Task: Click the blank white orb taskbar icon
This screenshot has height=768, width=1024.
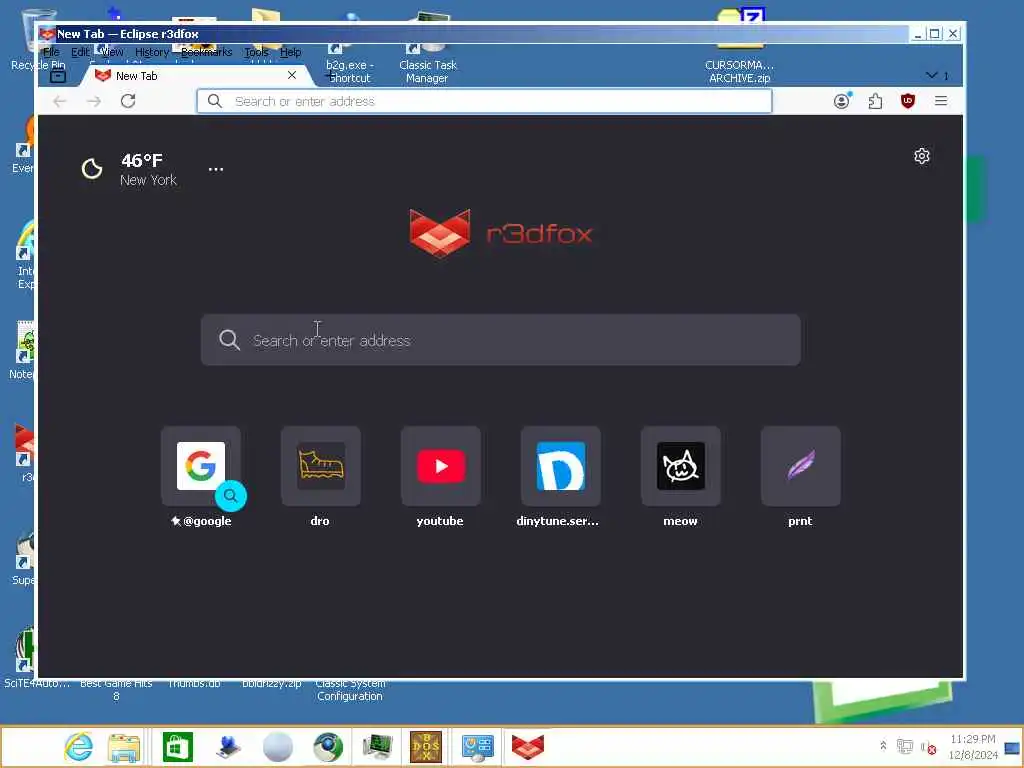Action: tap(278, 747)
